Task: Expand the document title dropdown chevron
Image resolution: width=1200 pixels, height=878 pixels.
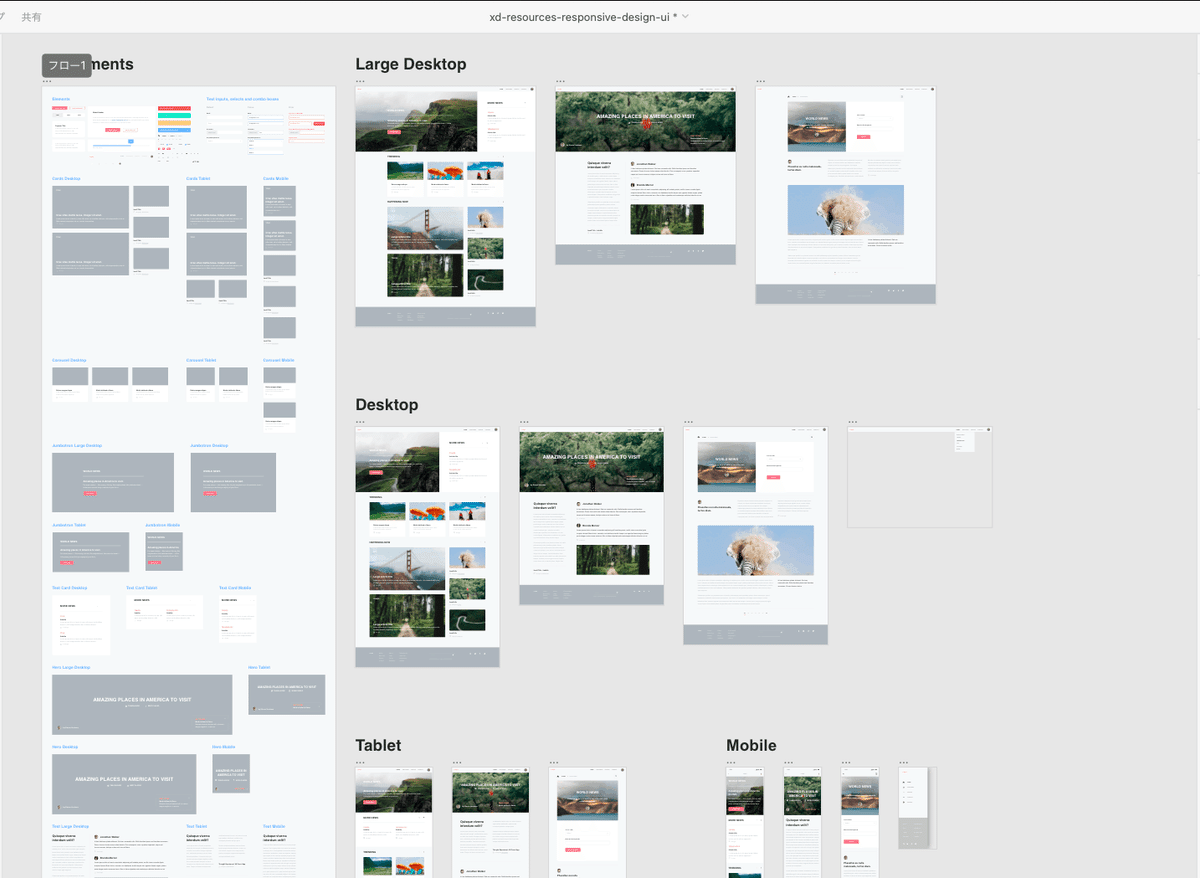Action: click(685, 17)
